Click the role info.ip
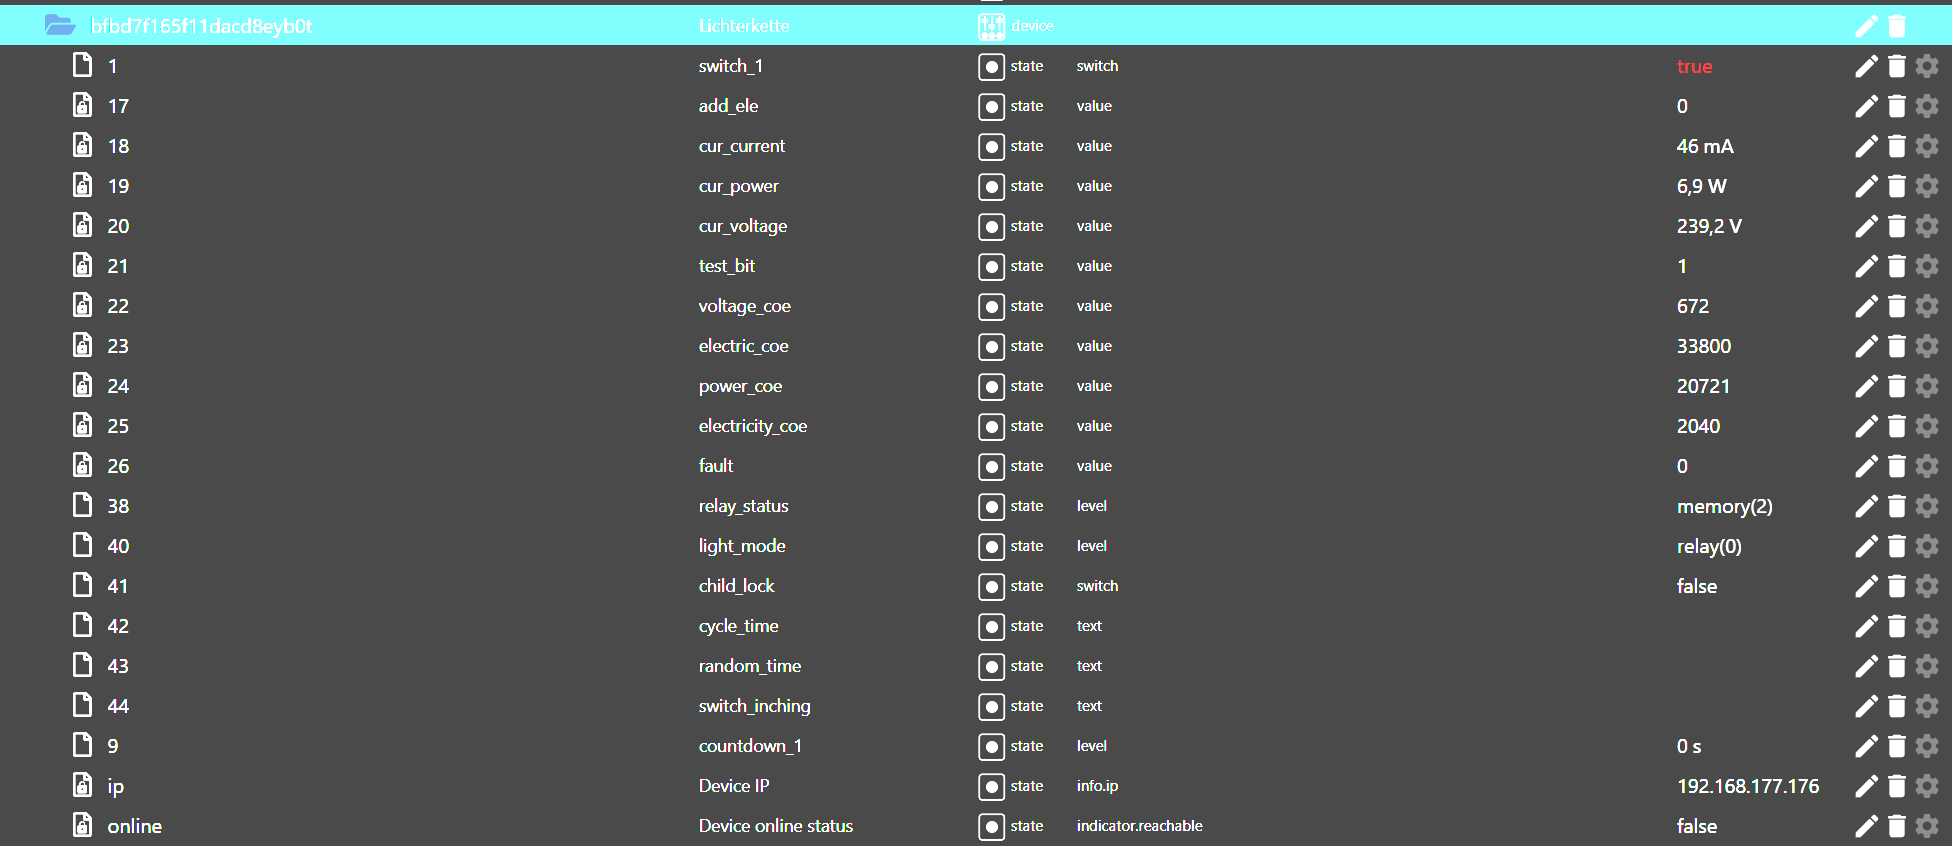 (1097, 786)
